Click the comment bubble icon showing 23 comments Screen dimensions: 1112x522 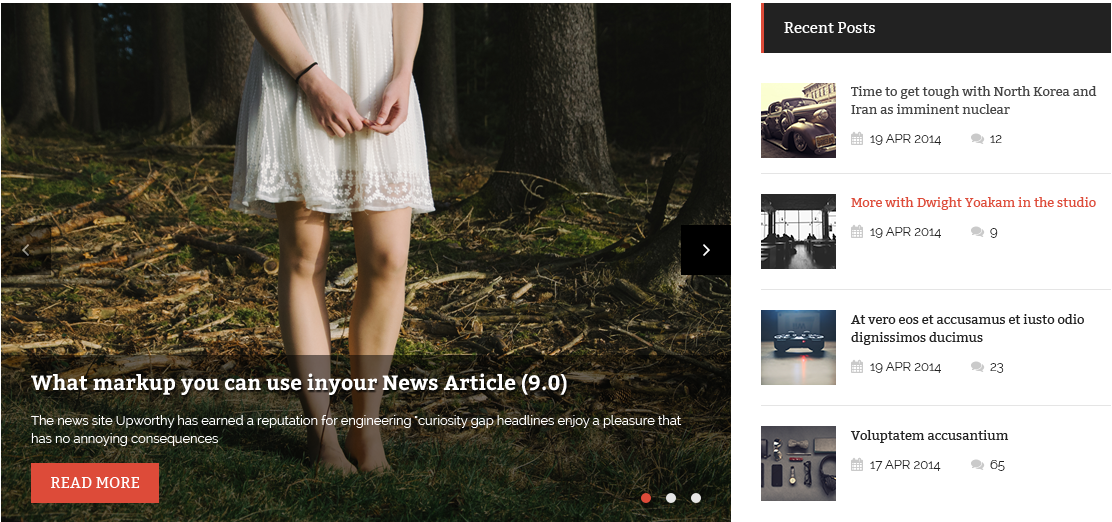click(x=977, y=367)
